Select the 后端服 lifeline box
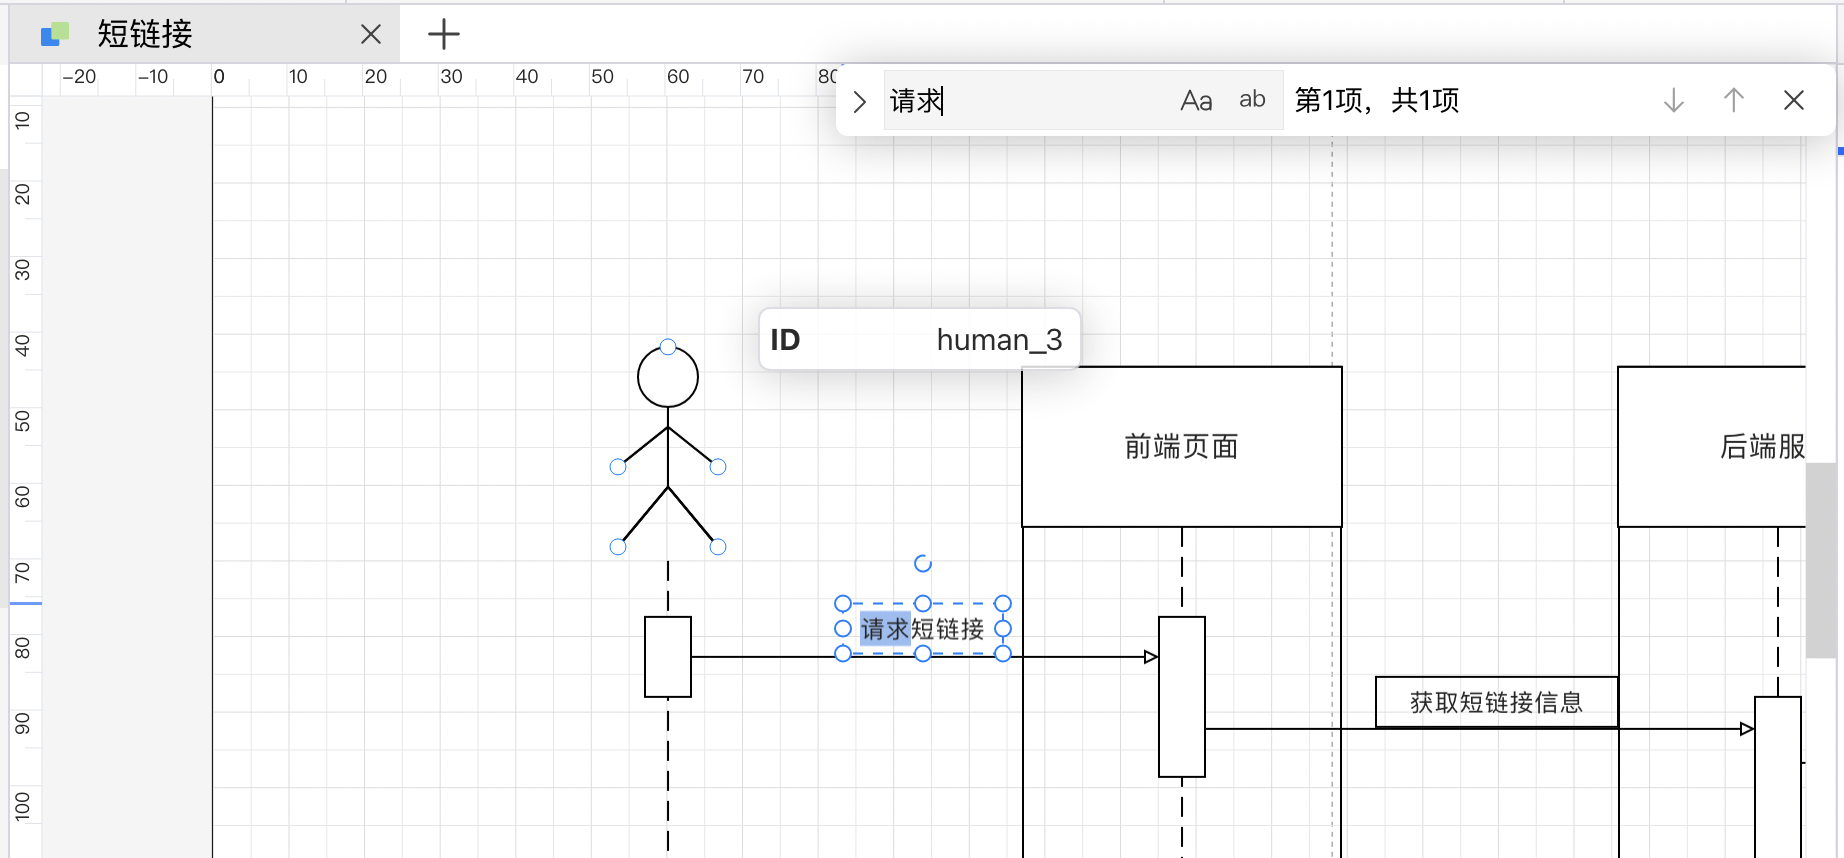Screen dimensions: 1844x858 [x=1712, y=447]
